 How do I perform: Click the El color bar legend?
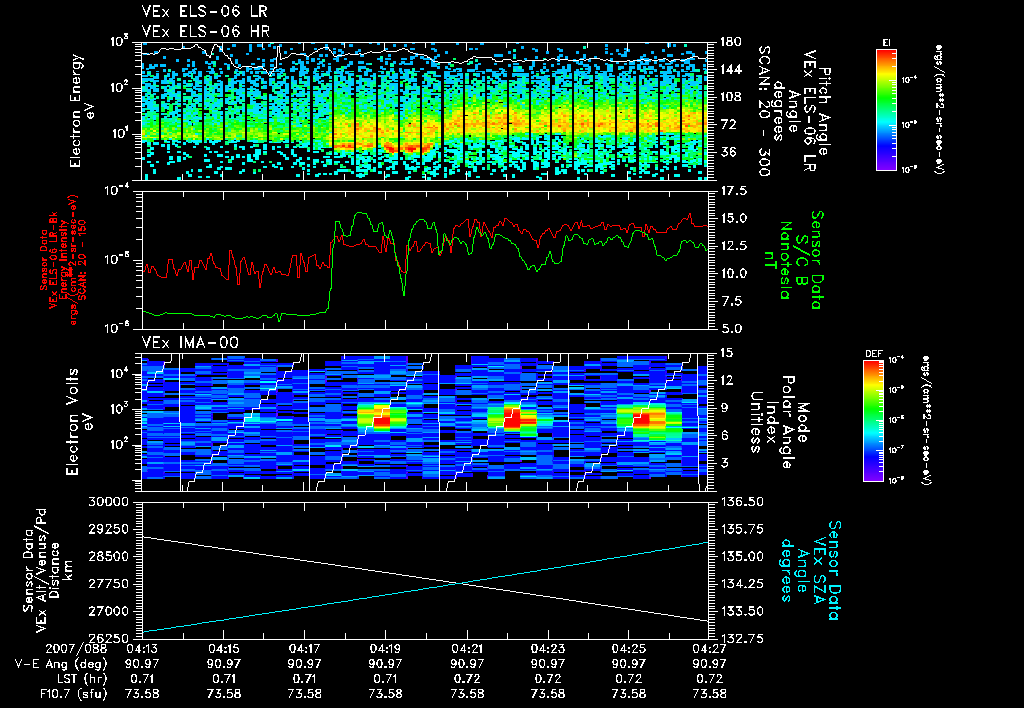pyautogui.click(x=886, y=110)
